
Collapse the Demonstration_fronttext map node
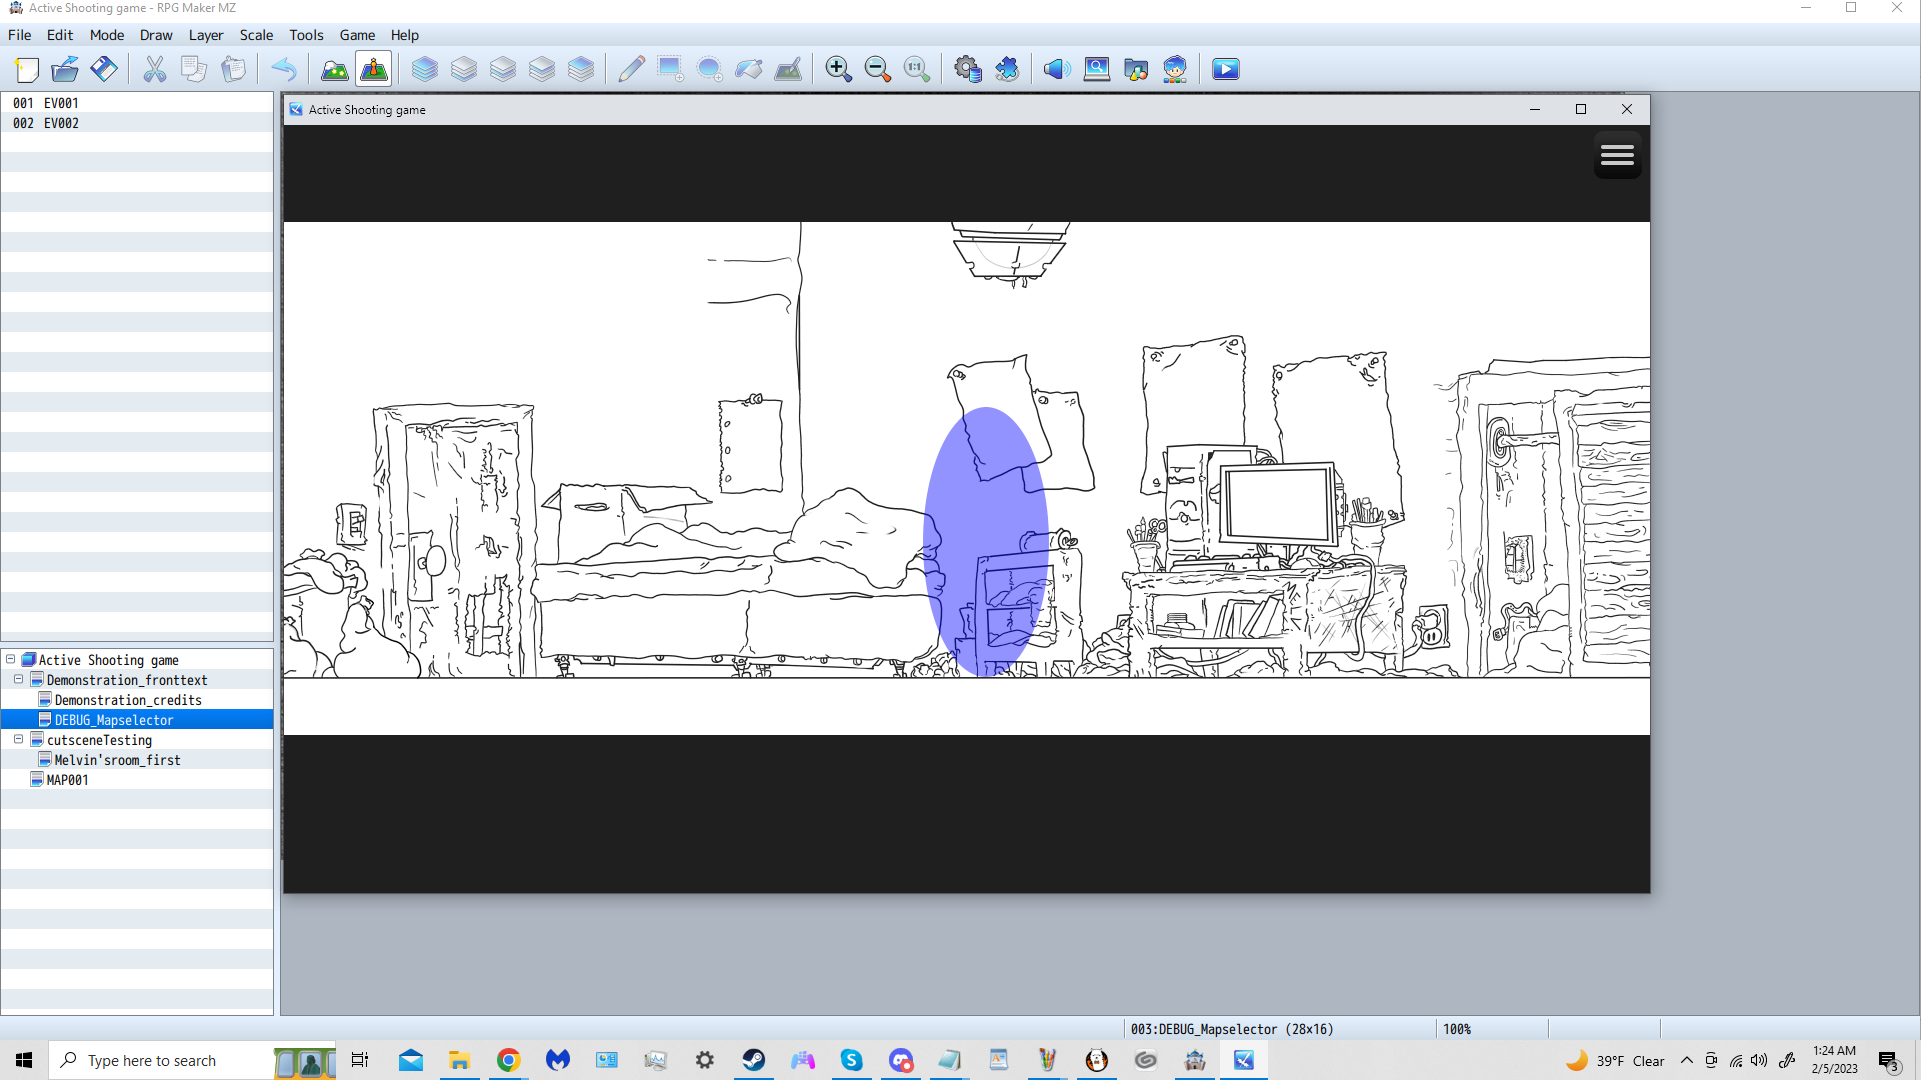click(19, 679)
